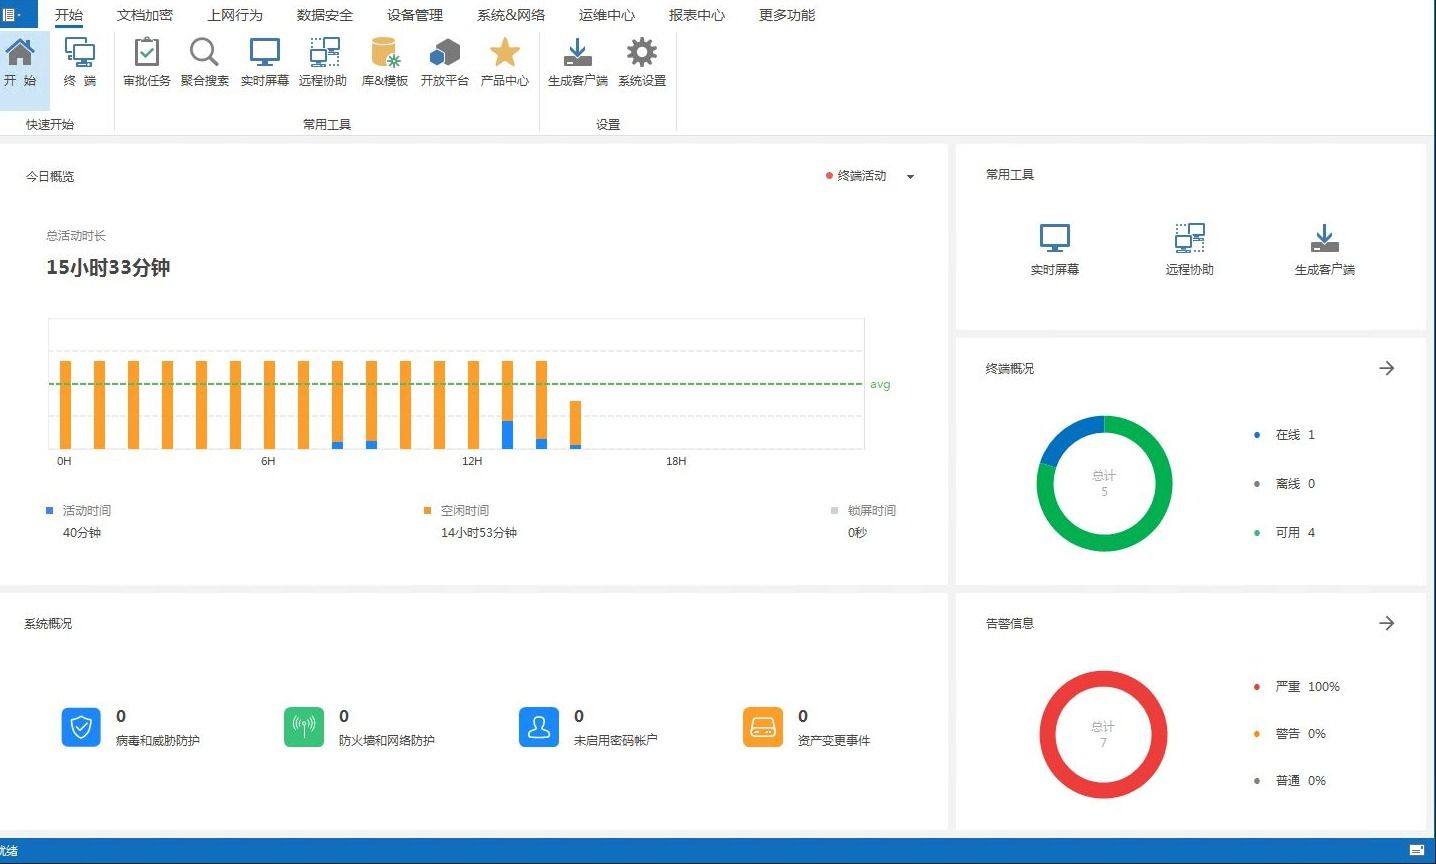Switch to the 运维中心 tab

[607, 15]
